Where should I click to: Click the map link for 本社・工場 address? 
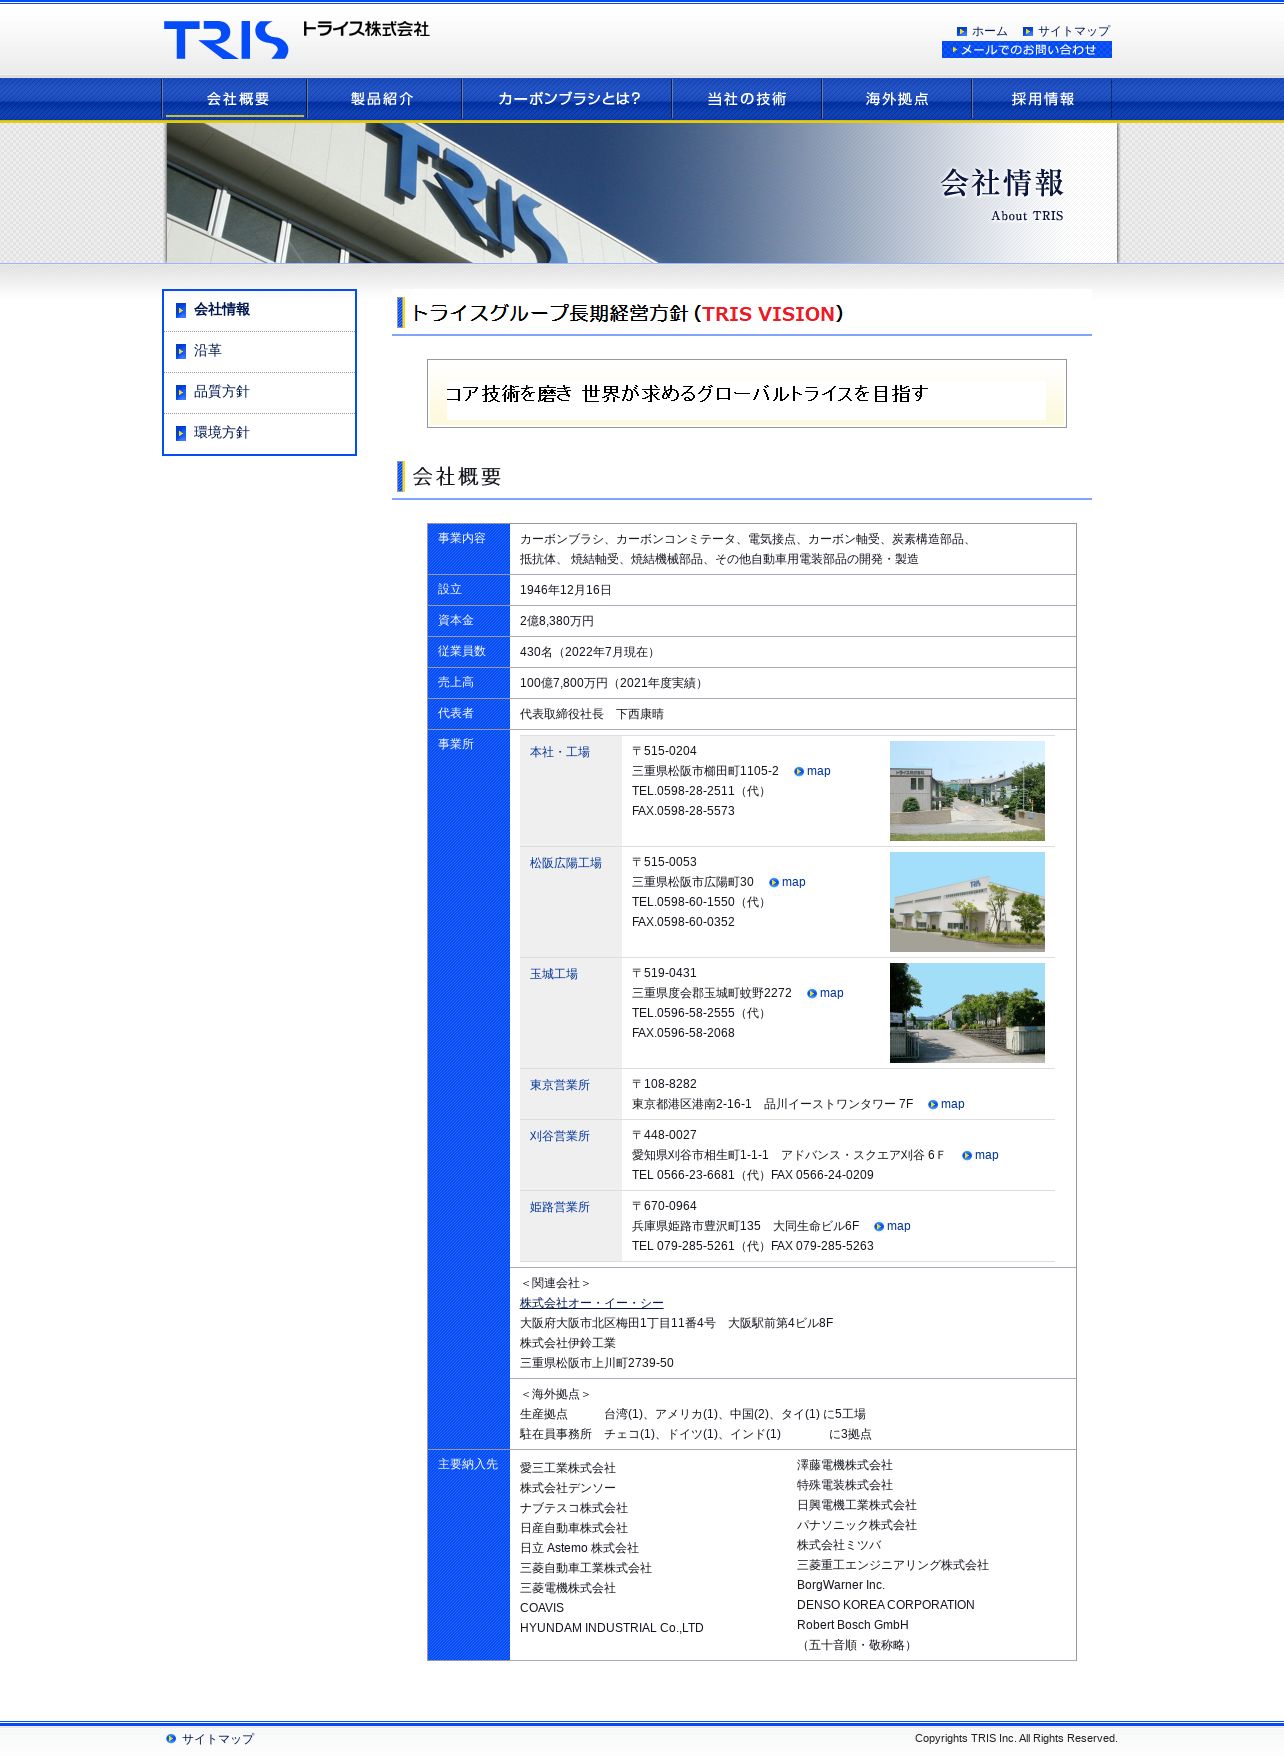pos(819,772)
